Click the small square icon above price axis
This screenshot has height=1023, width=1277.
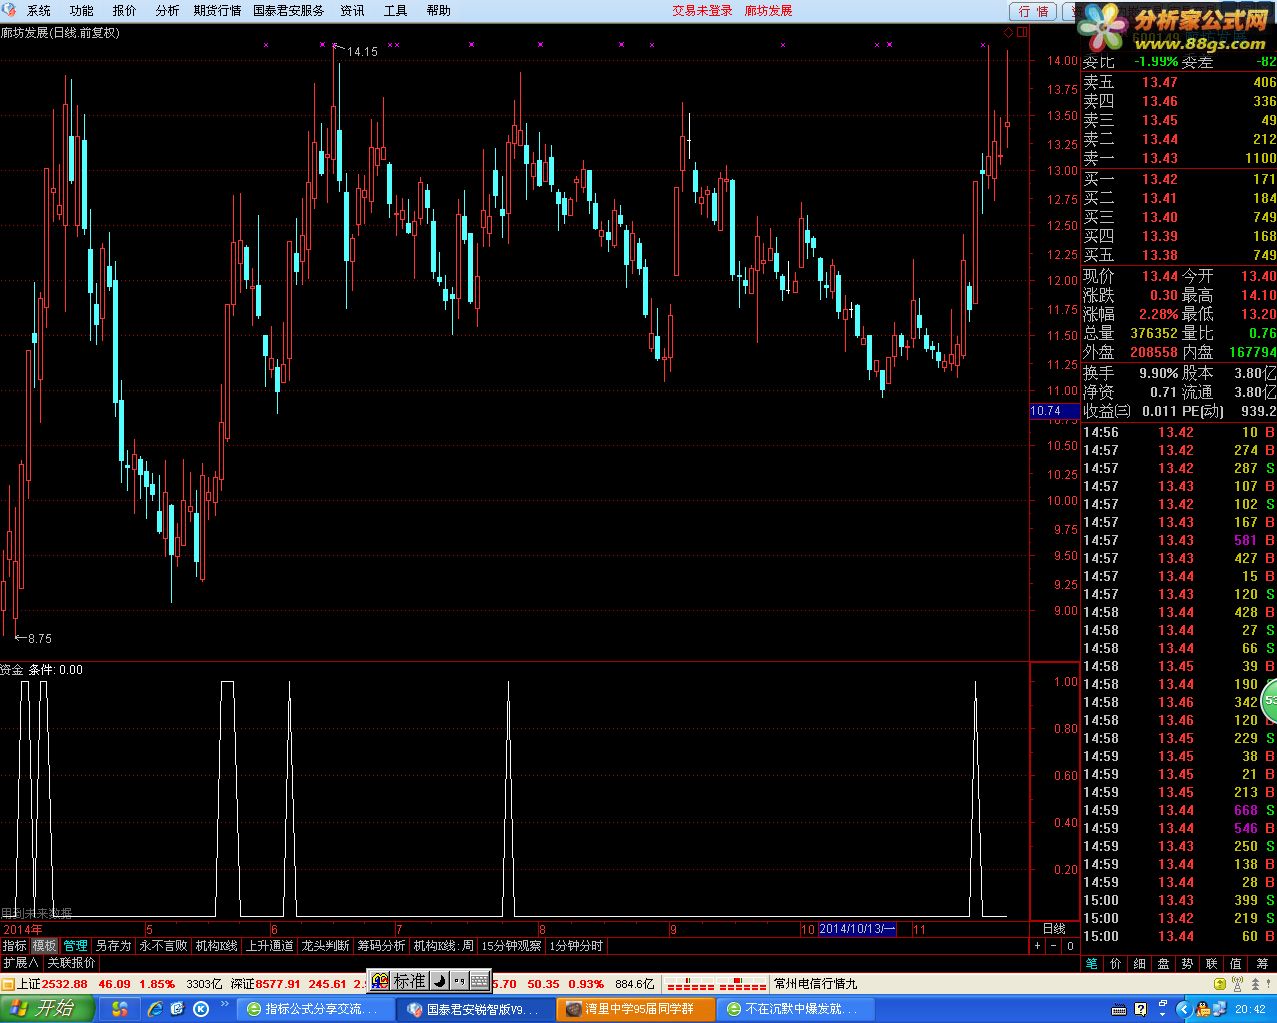pos(1022,32)
